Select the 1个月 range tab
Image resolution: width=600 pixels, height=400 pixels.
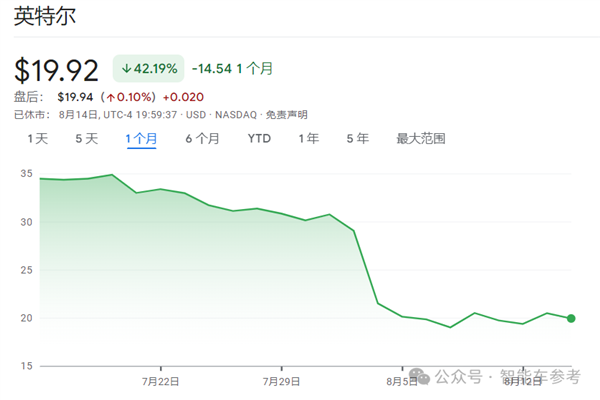[x=141, y=139]
